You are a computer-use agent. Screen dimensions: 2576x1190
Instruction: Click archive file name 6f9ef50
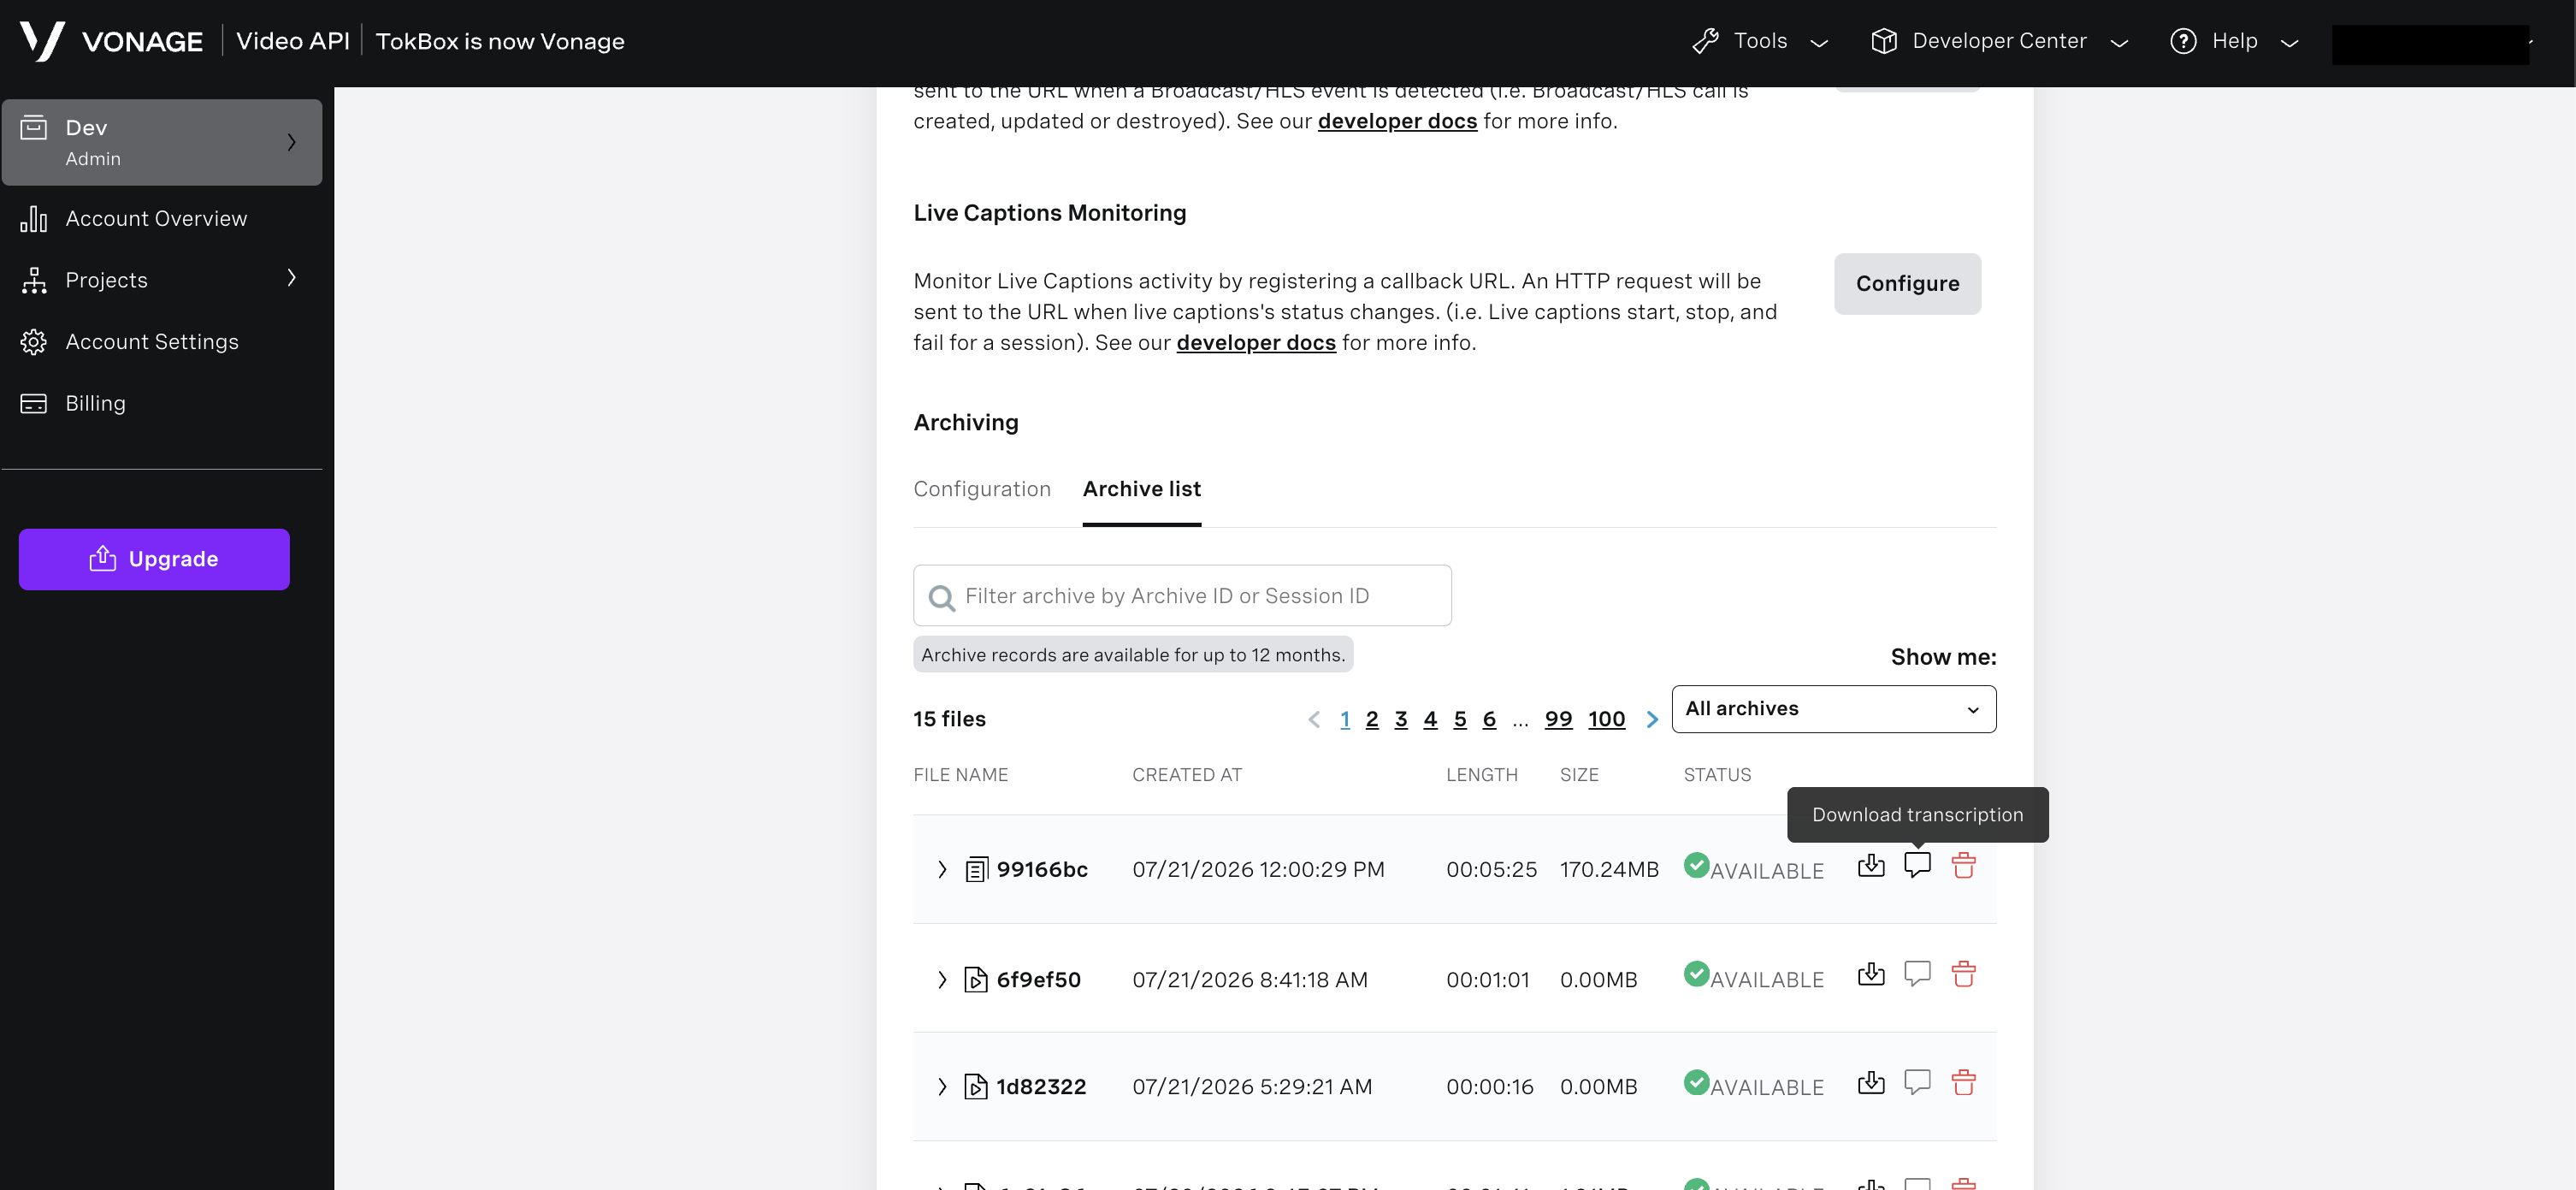pos(1039,980)
